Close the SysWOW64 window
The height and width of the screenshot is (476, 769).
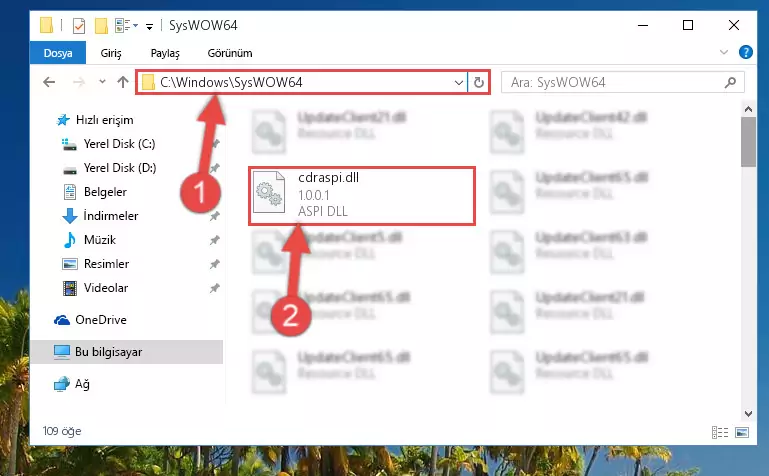tap(734, 25)
